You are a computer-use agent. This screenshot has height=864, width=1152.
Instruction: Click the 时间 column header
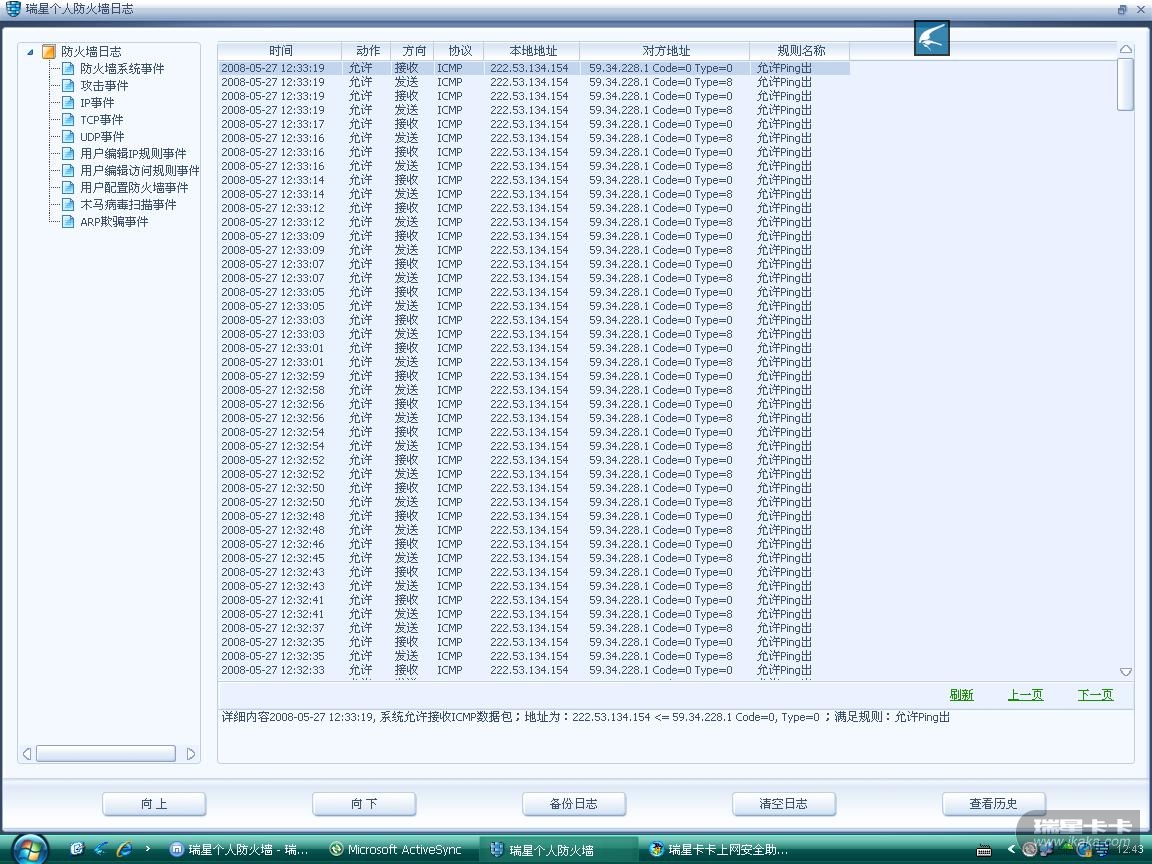coord(280,51)
